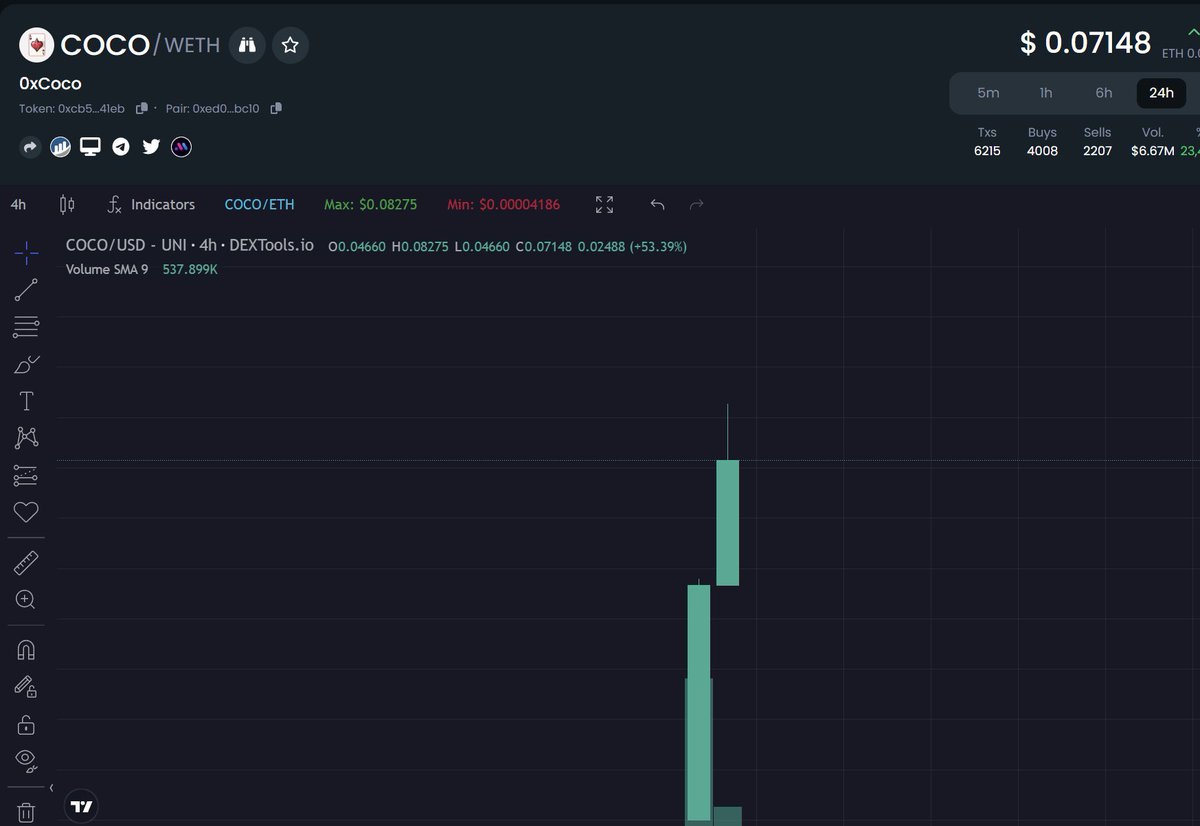1200x826 pixels.
Task: Activate the zoom-in magnifier tool
Action: [26, 600]
